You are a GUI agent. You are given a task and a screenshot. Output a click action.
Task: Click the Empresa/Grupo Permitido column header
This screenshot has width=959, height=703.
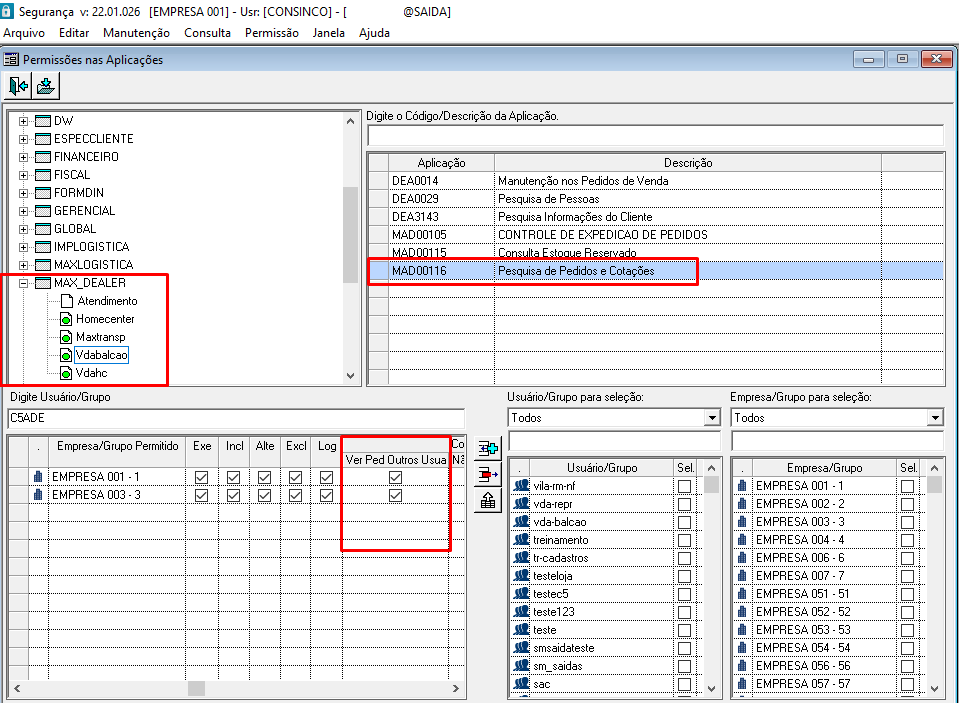(117, 446)
